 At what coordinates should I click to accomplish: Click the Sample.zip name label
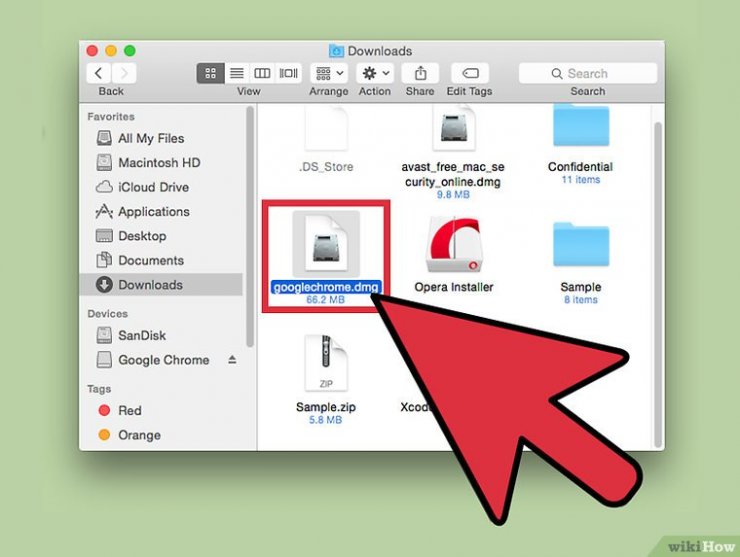(x=326, y=407)
